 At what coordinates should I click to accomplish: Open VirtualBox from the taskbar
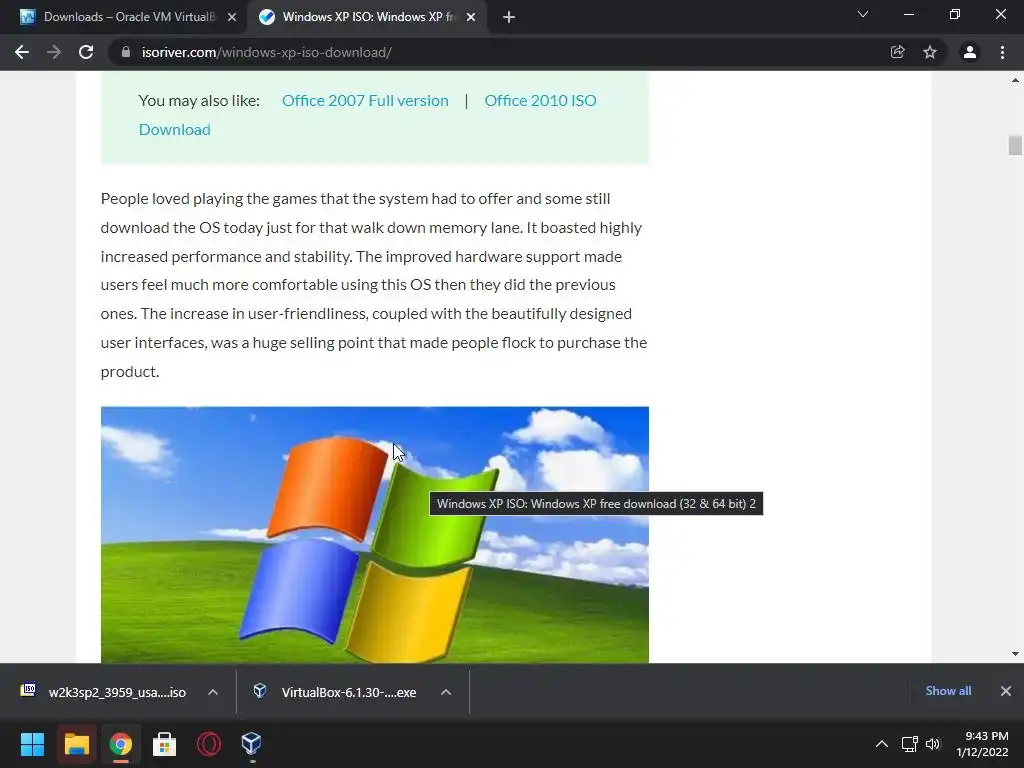tap(251, 744)
